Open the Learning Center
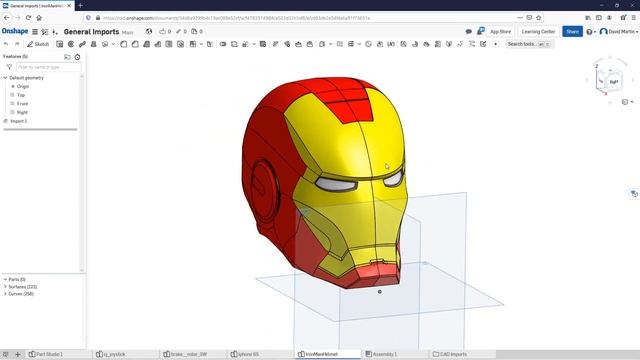 pos(538,31)
